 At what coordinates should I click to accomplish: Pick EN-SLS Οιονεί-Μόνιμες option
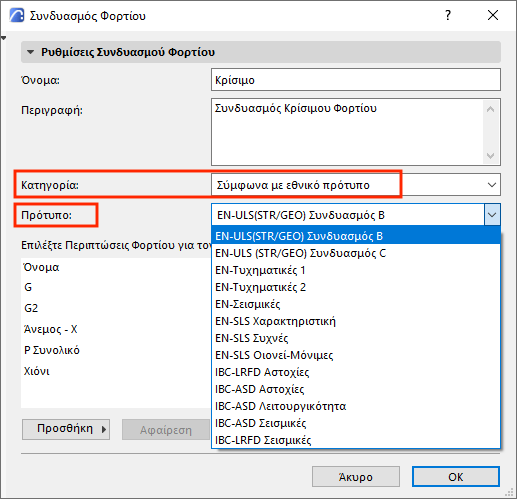[x=356, y=355]
